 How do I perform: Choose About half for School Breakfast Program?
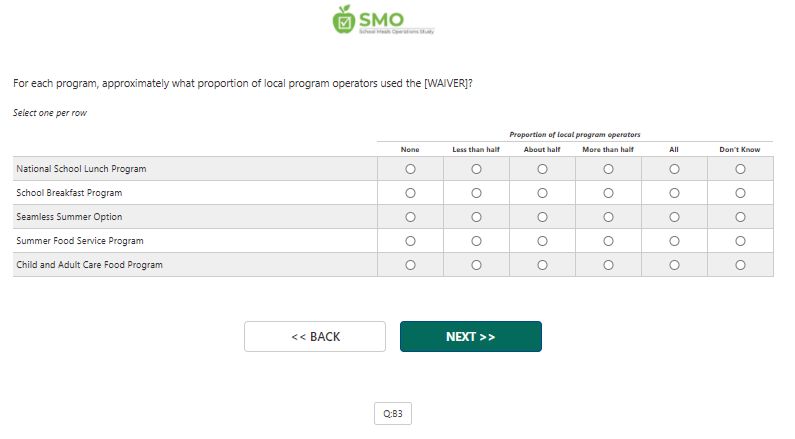point(542,193)
